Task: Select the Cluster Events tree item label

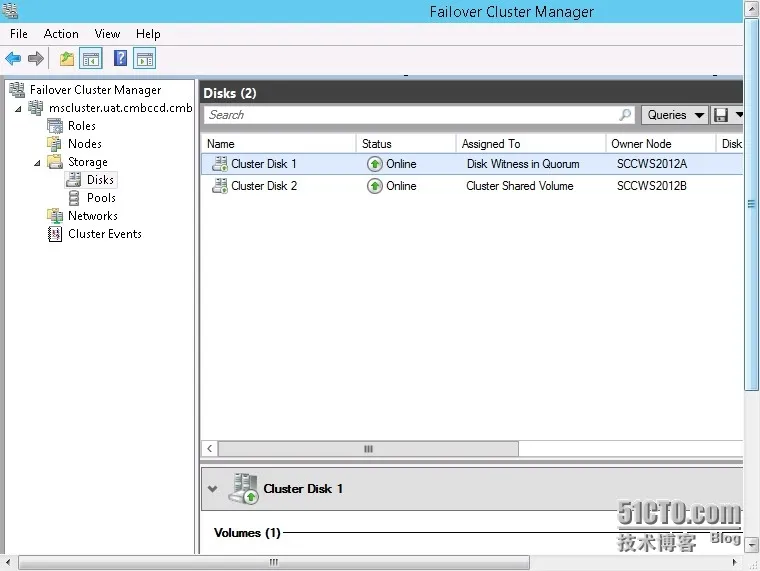Action: 105,234
